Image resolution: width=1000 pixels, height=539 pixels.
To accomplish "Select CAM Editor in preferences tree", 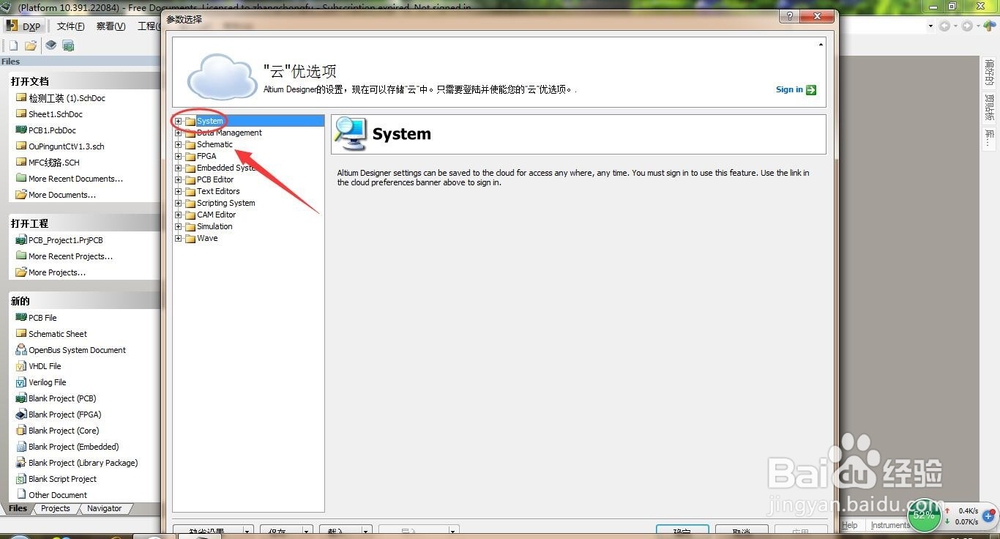I will 216,215.
